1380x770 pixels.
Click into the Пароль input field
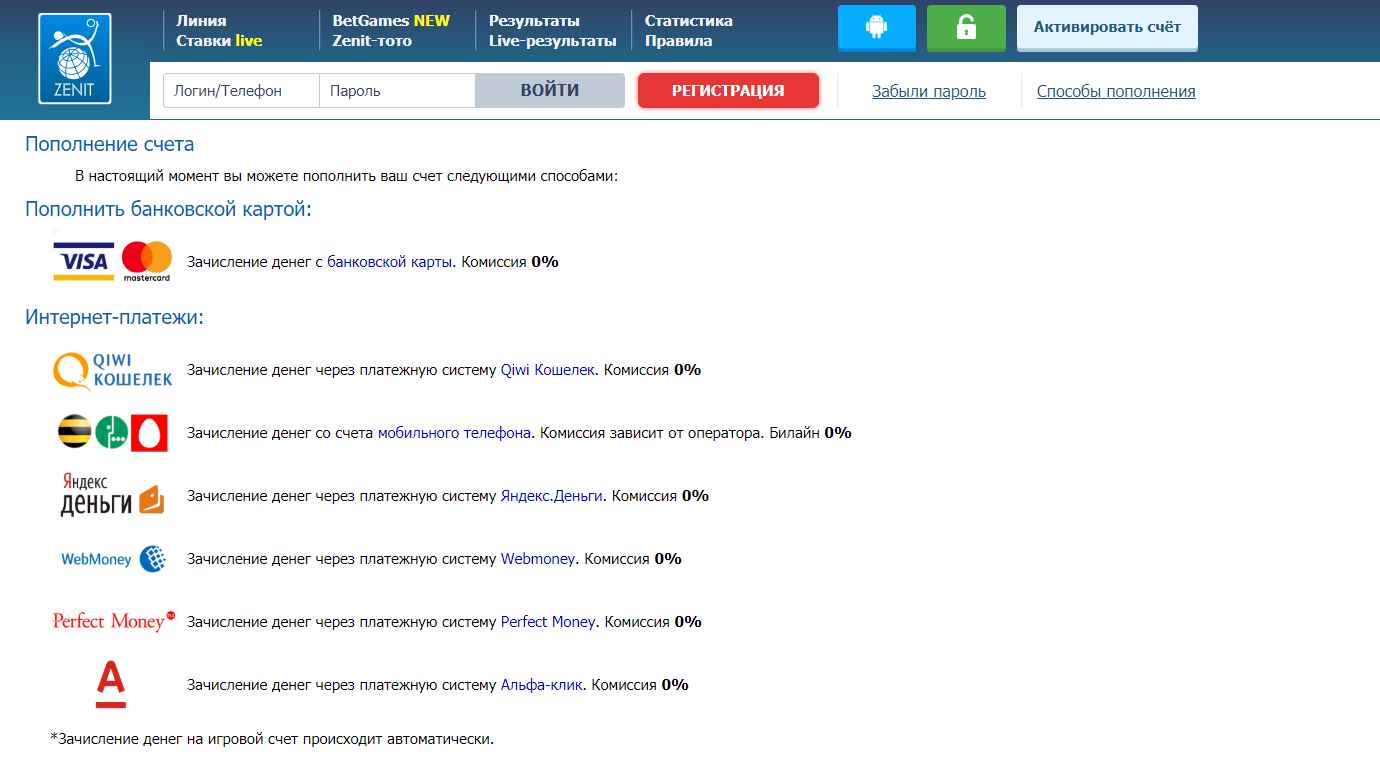[x=397, y=90]
